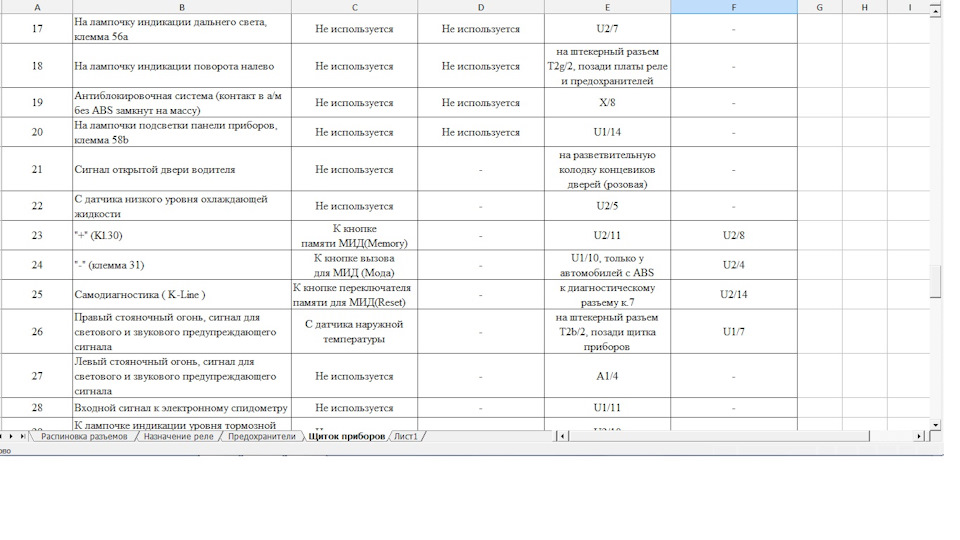Image resolution: width=960 pixels, height=540 pixels.
Task: Click cell 'U1/14' in column E
Action: [x=607, y=132]
